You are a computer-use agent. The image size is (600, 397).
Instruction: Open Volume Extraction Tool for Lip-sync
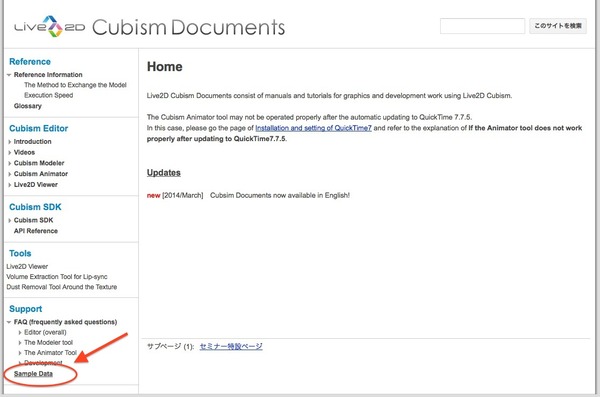[57, 276]
